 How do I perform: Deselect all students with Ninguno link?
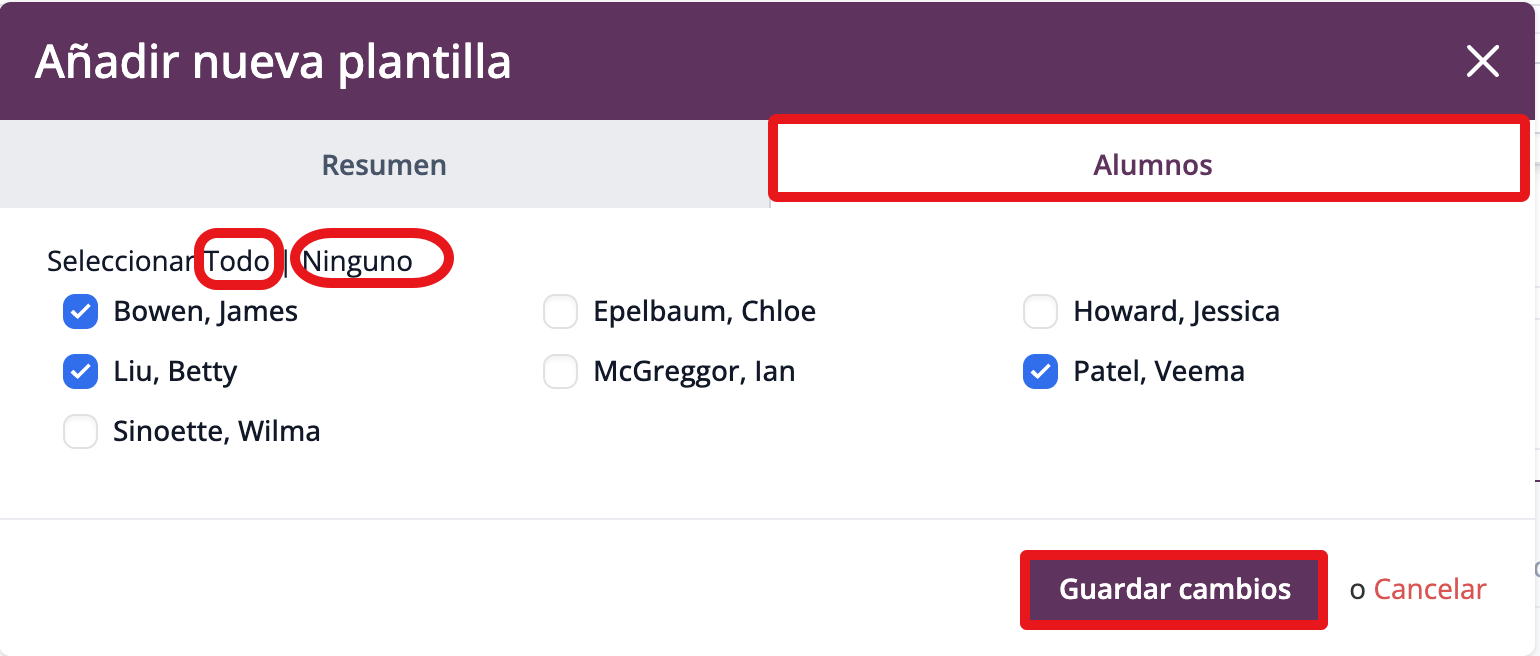coord(358,262)
